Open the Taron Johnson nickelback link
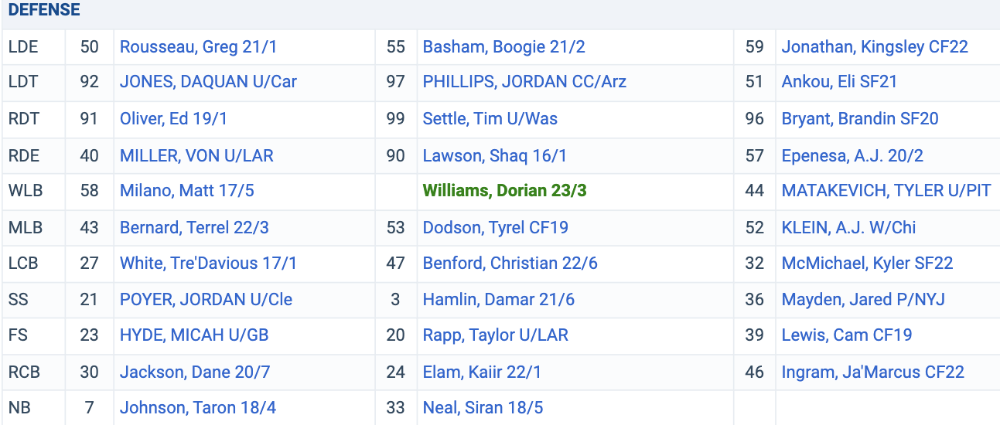This screenshot has height=425, width=1000. coord(198,407)
